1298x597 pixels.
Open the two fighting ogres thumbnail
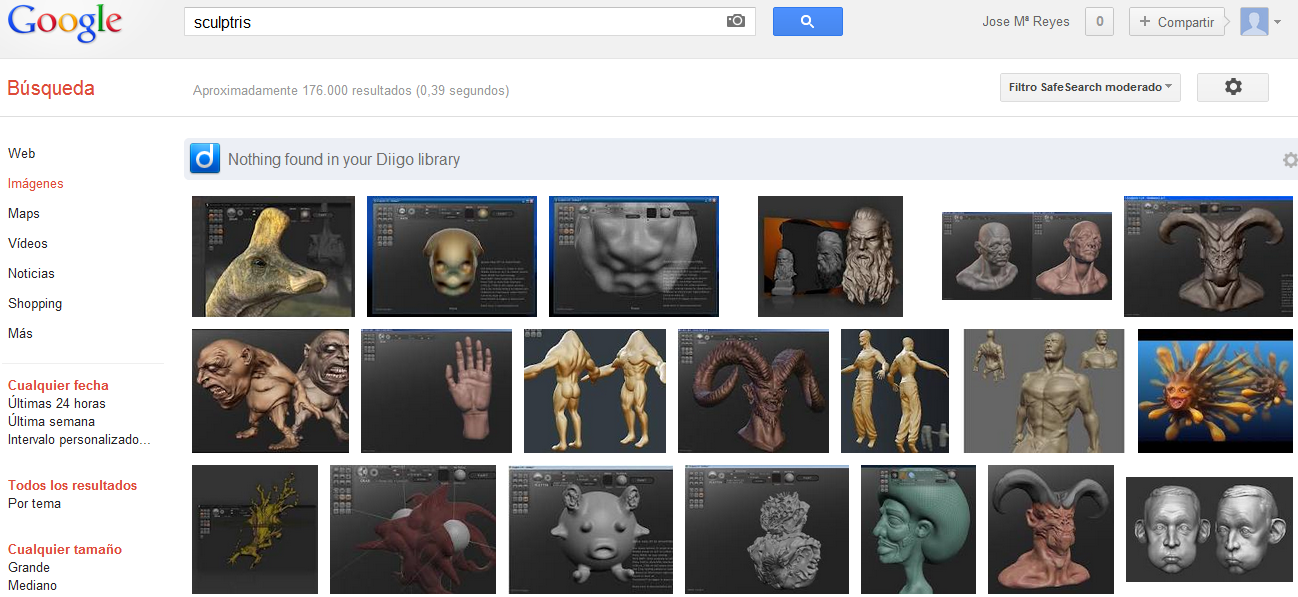point(270,391)
